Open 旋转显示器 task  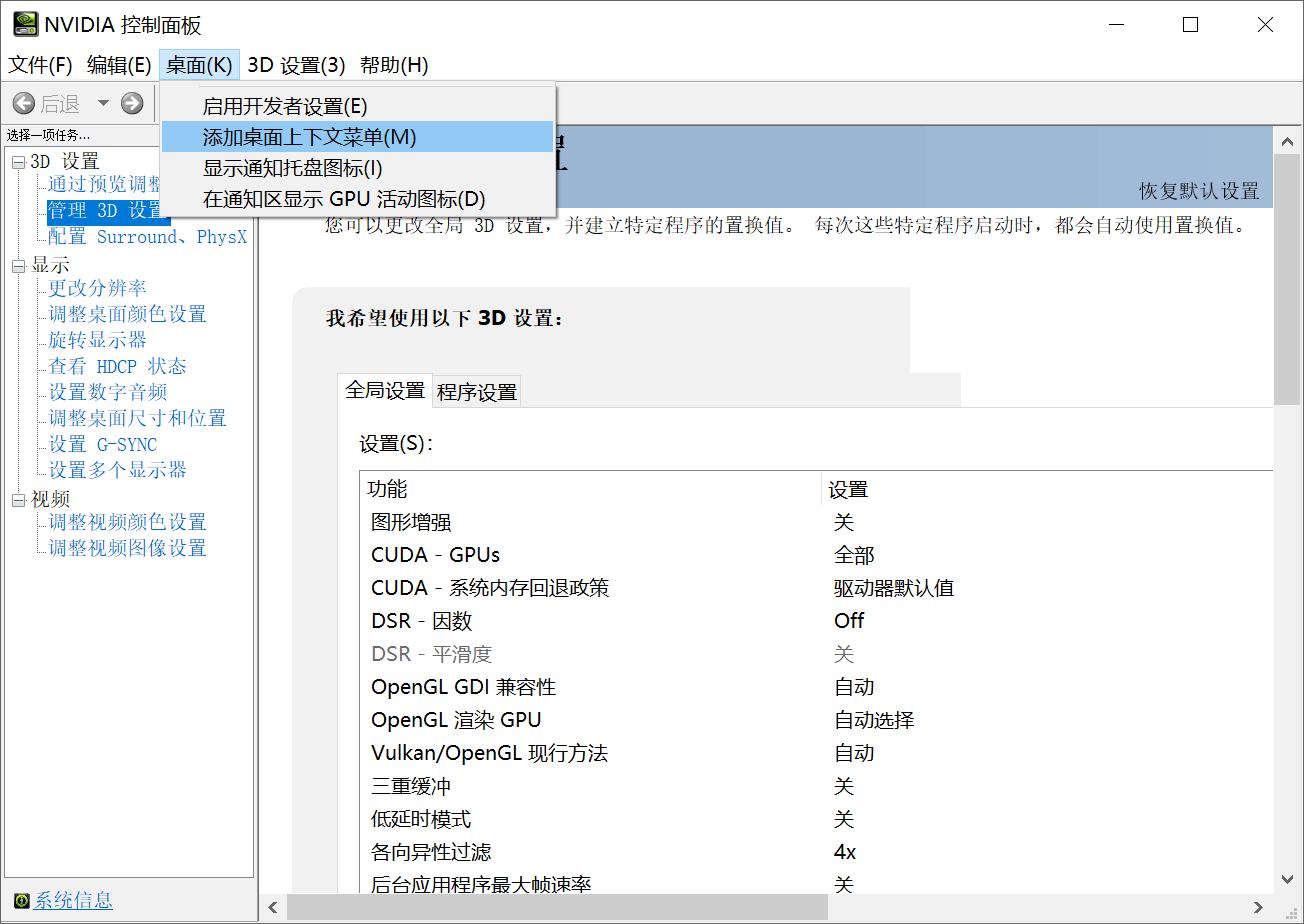click(x=98, y=340)
